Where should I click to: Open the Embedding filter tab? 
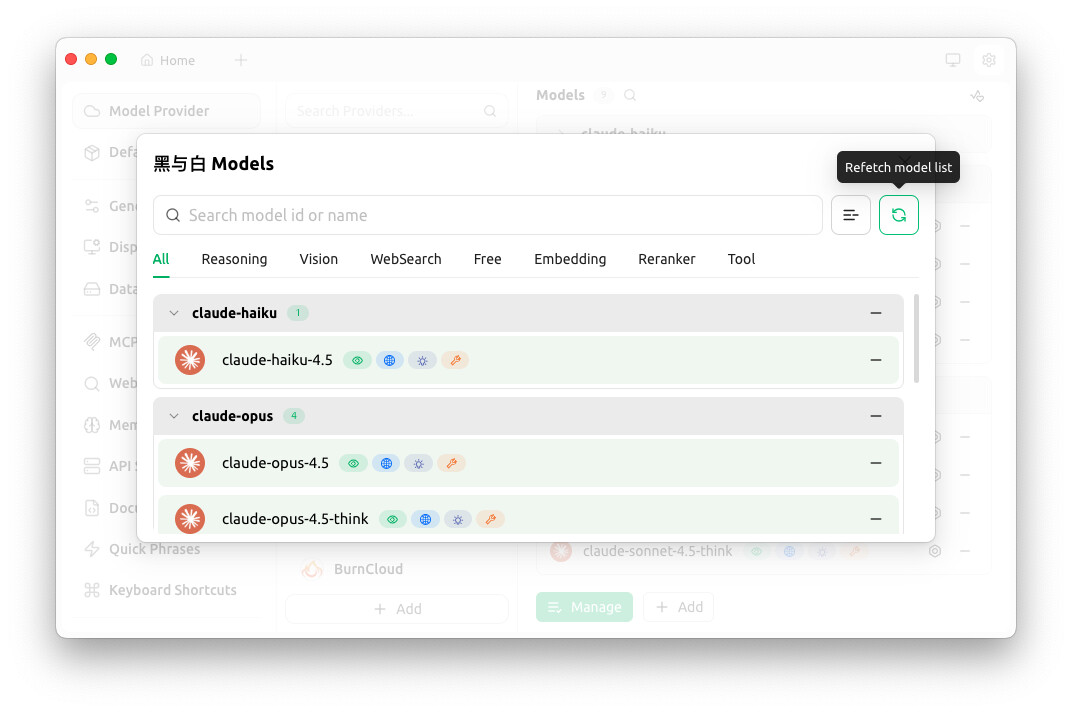[x=570, y=259]
